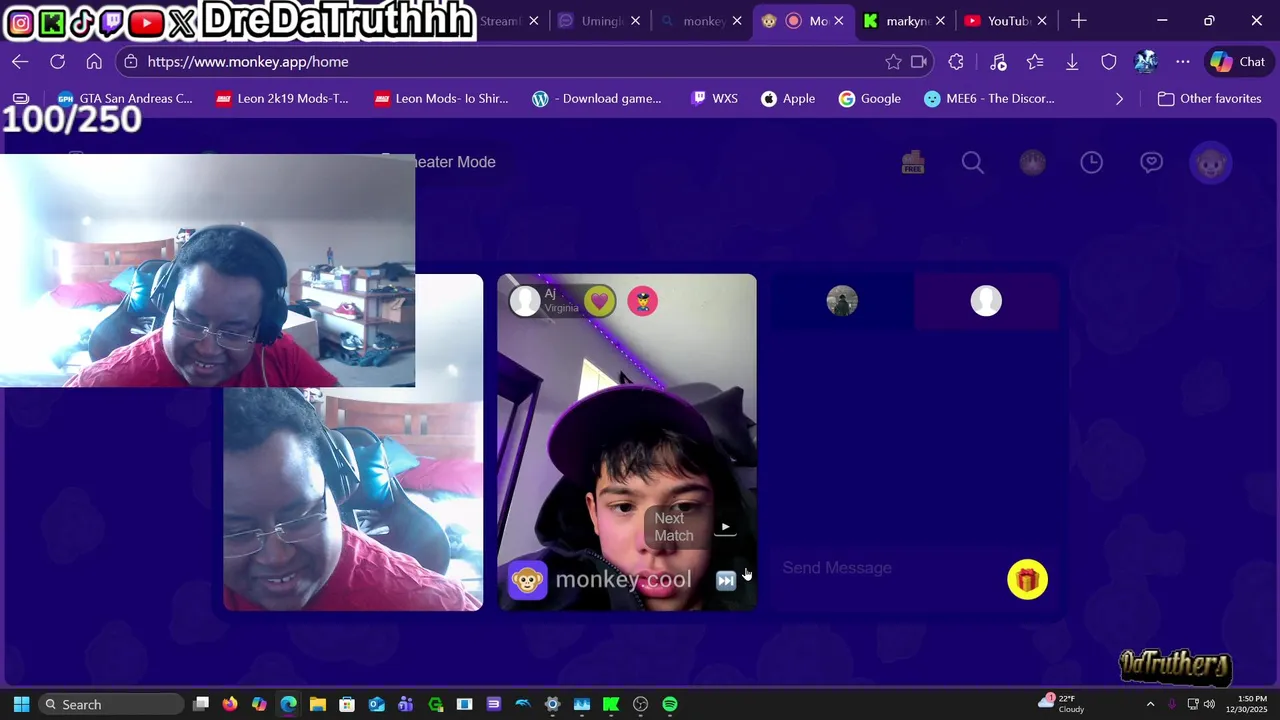The height and width of the screenshot is (720, 1280).
Task: Click AJ's profile avatar on the video card
Action: 525,300
